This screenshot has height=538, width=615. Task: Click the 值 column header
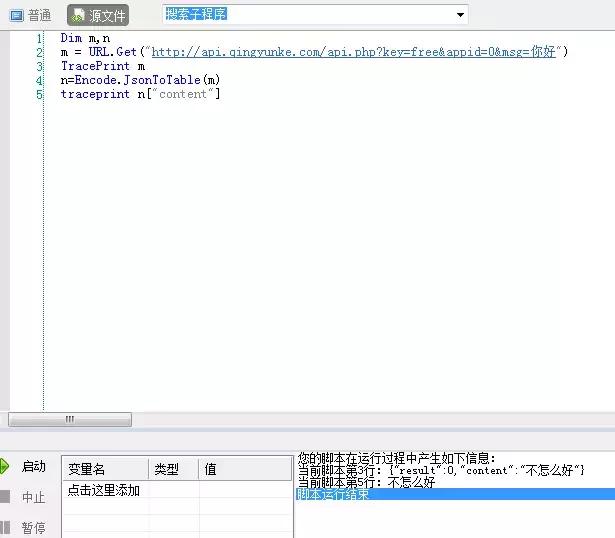pyautogui.click(x=245, y=469)
